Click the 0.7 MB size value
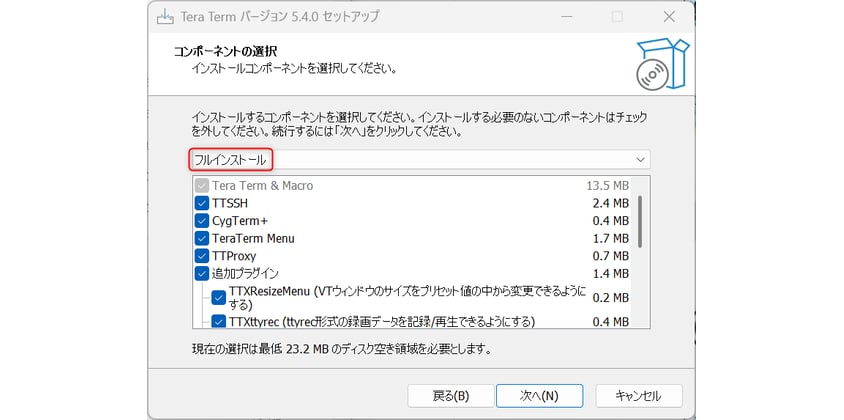This screenshot has height=420, width=844. click(x=611, y=256)
